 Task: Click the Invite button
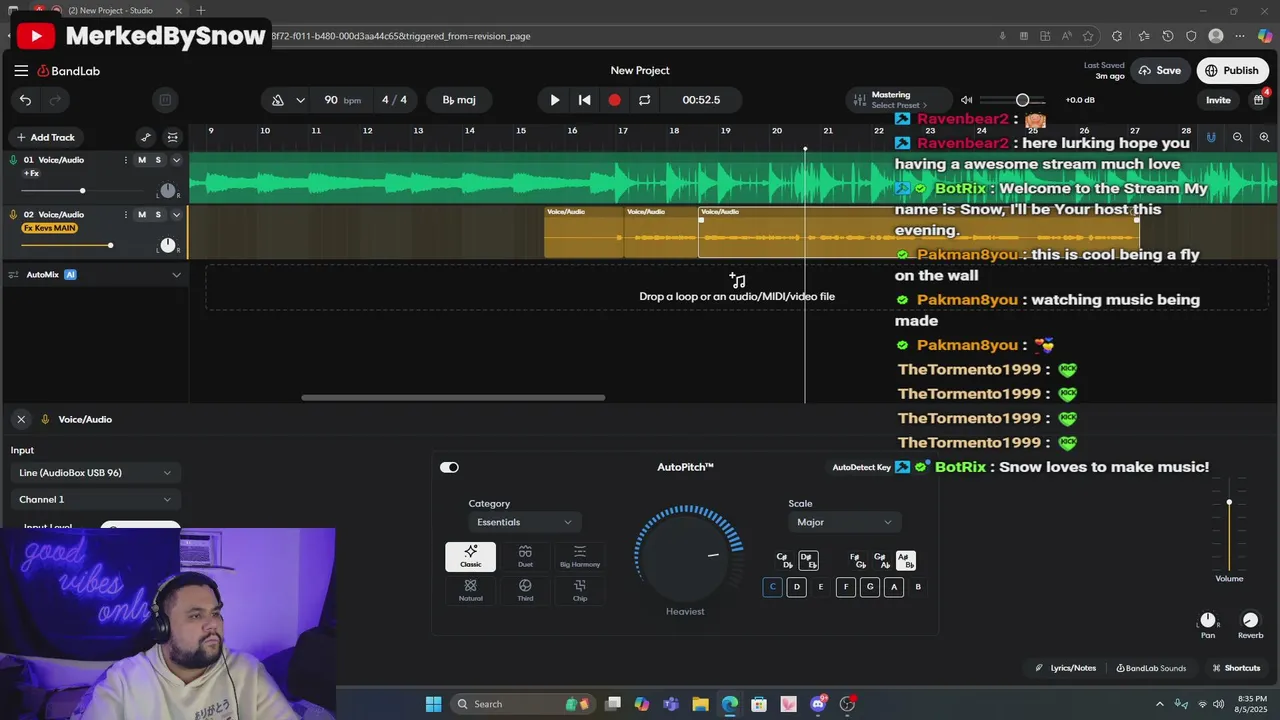point(1218,100)
